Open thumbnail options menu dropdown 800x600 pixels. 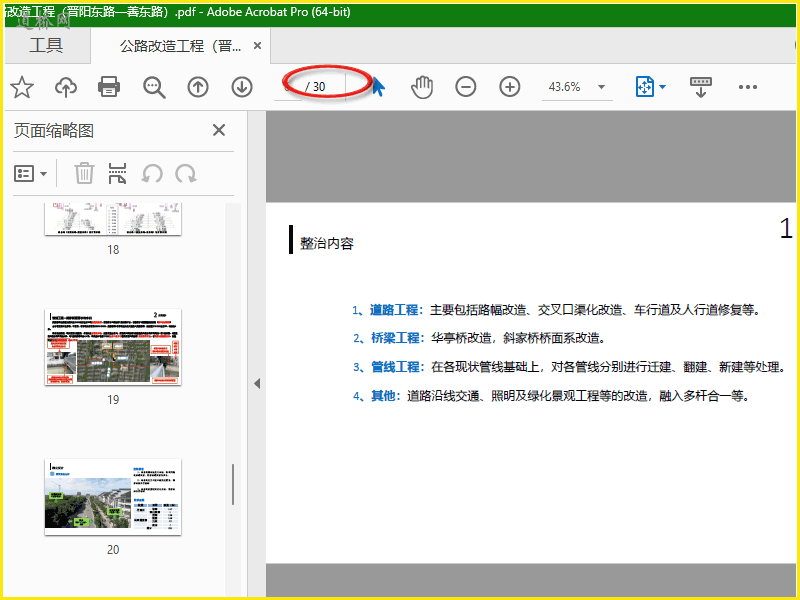click(31, 174)
